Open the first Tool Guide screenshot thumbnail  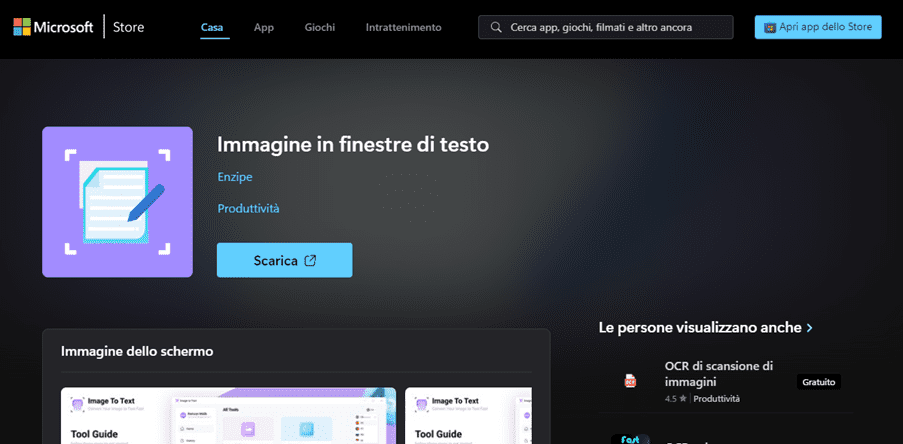click(x=228, y=415)
